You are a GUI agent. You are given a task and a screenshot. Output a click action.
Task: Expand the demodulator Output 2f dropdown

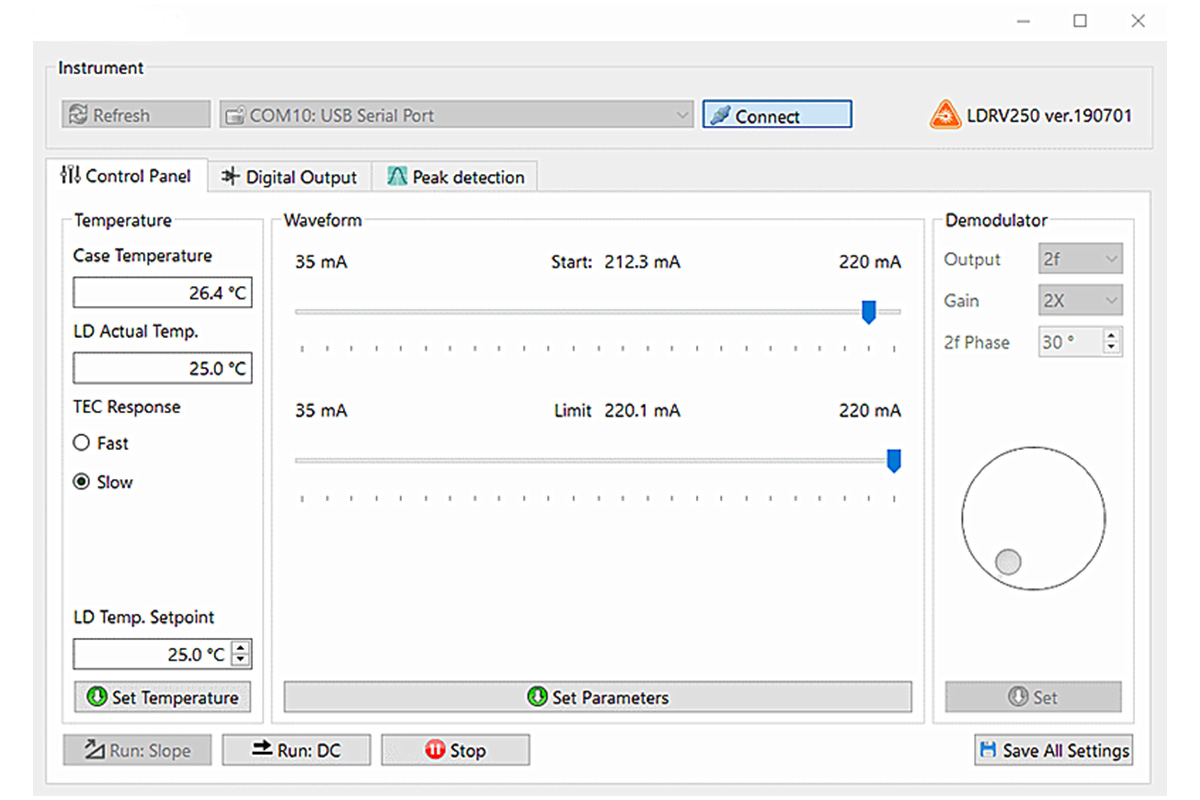pyautogui.click(x=1081, y=259)
